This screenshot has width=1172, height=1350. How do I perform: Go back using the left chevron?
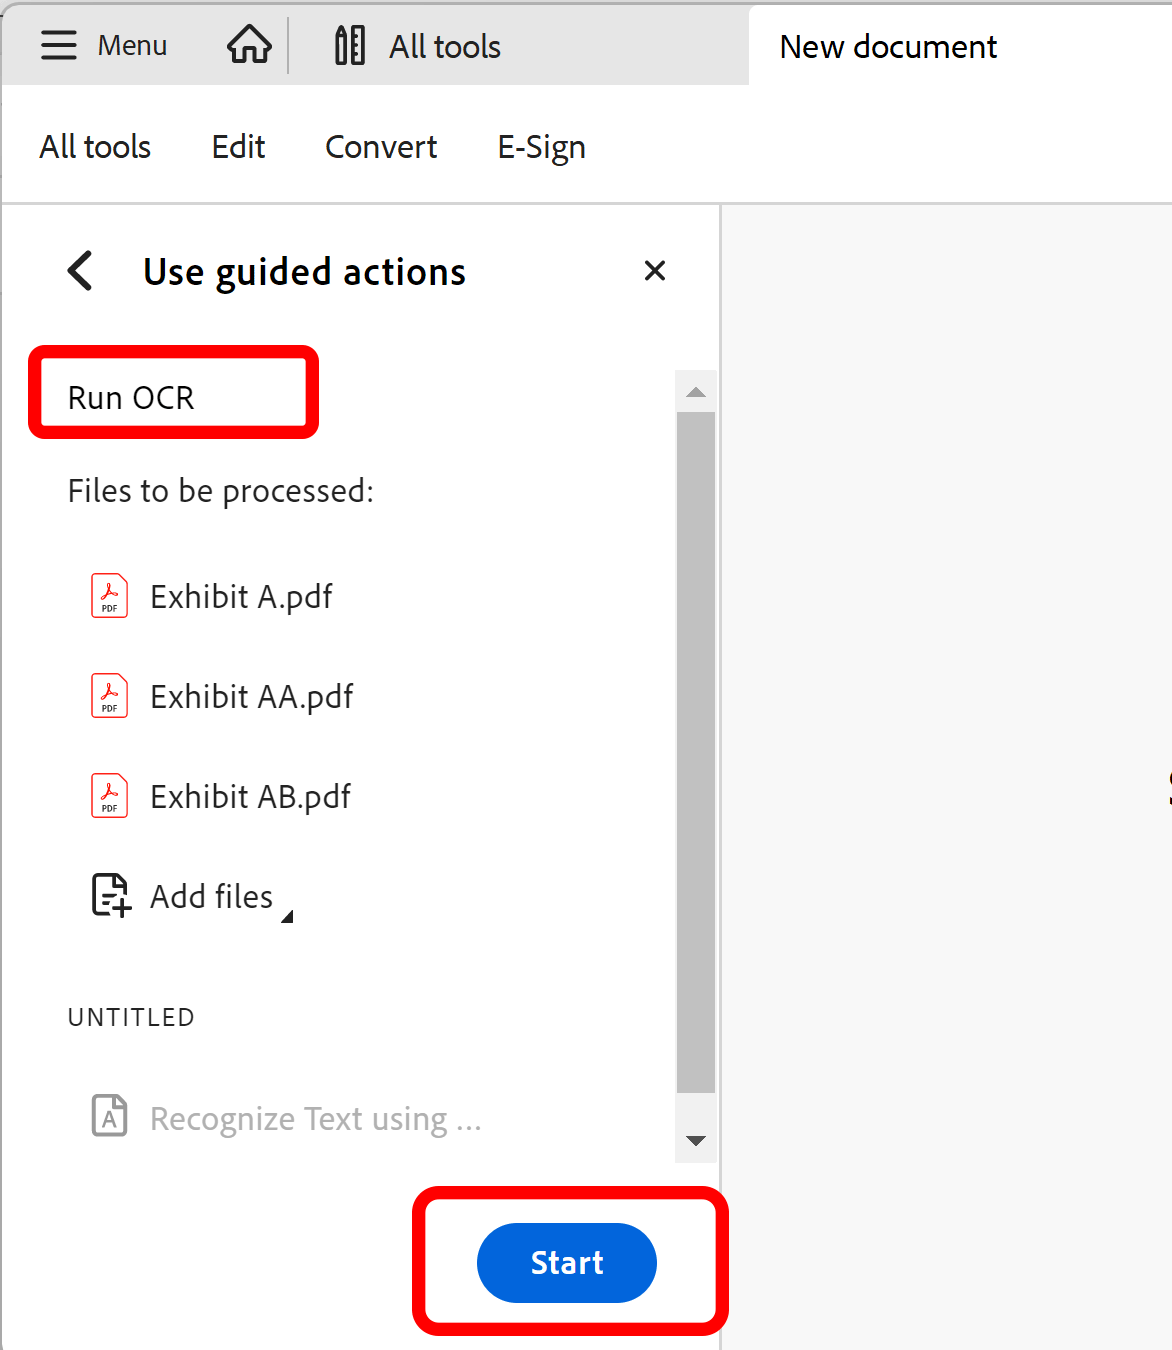[x=80, y=270]
